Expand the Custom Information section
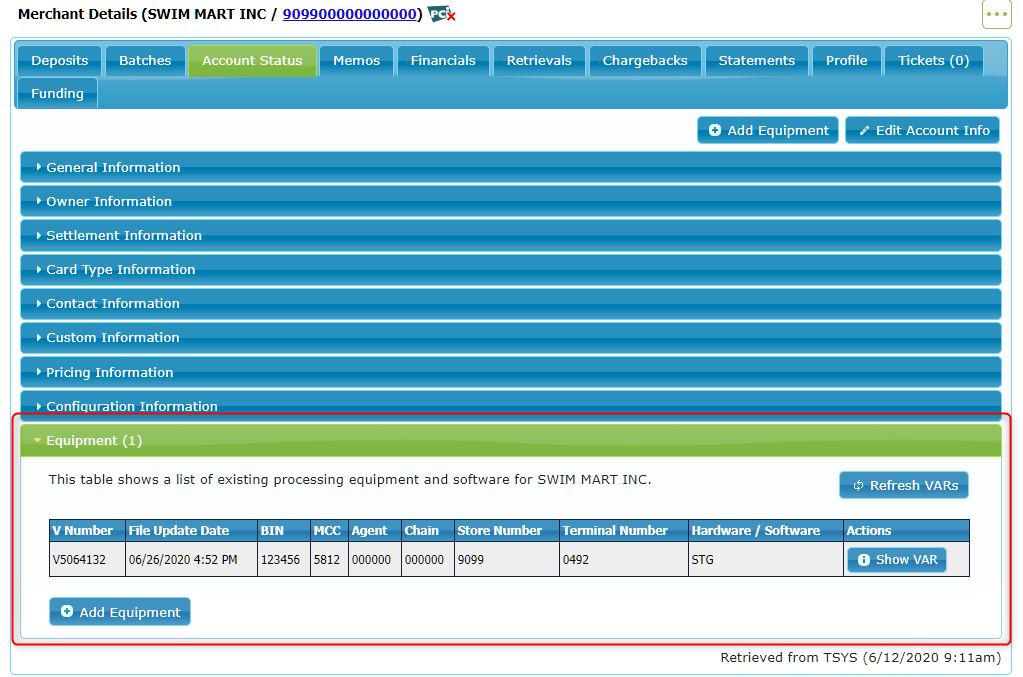This screenshot has height=677, width=1023. (x=511, y=337)
